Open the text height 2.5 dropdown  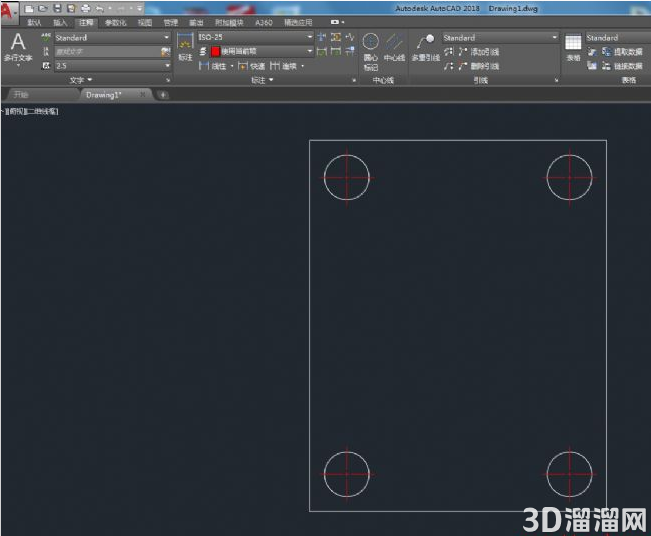113,66
